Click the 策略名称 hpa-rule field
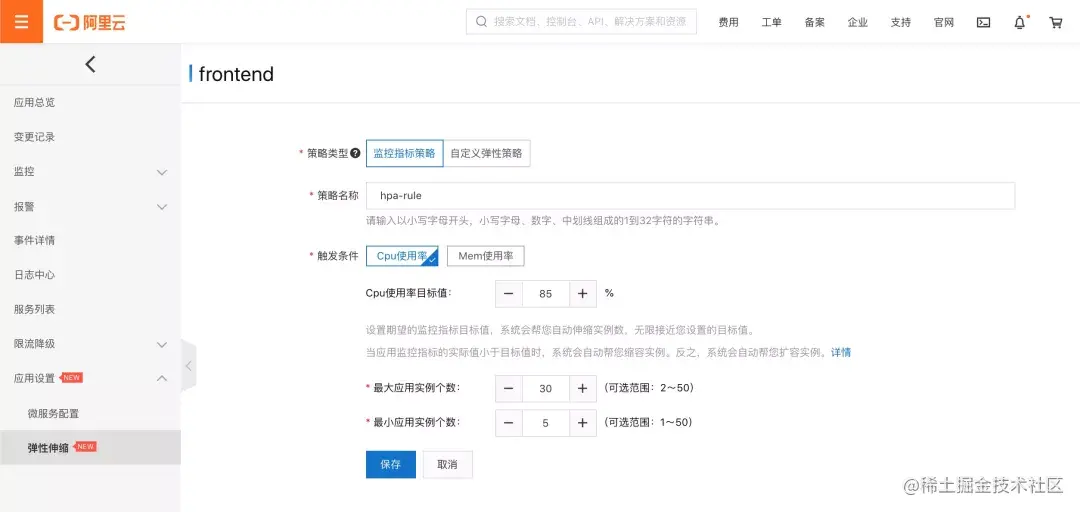Screen dimensions: 1080x512 tap(690, 196)
